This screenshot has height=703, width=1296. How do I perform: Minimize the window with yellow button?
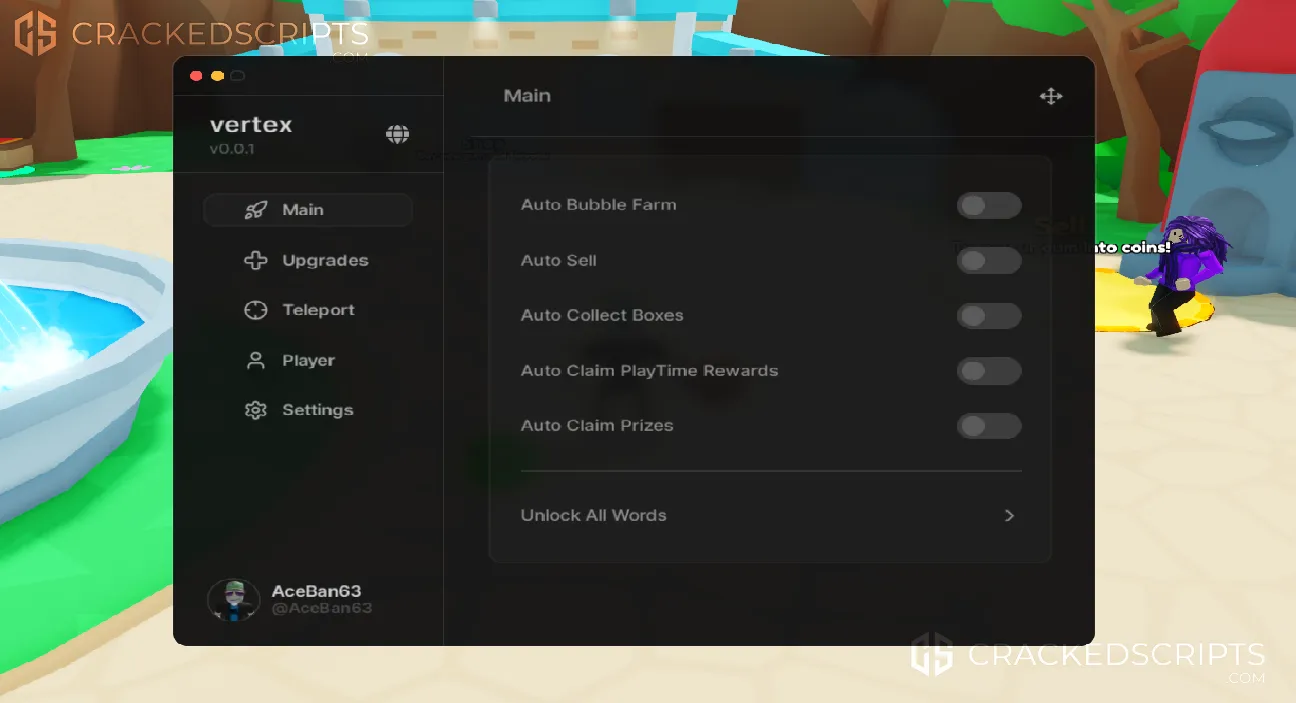click(x=217, y=76)
